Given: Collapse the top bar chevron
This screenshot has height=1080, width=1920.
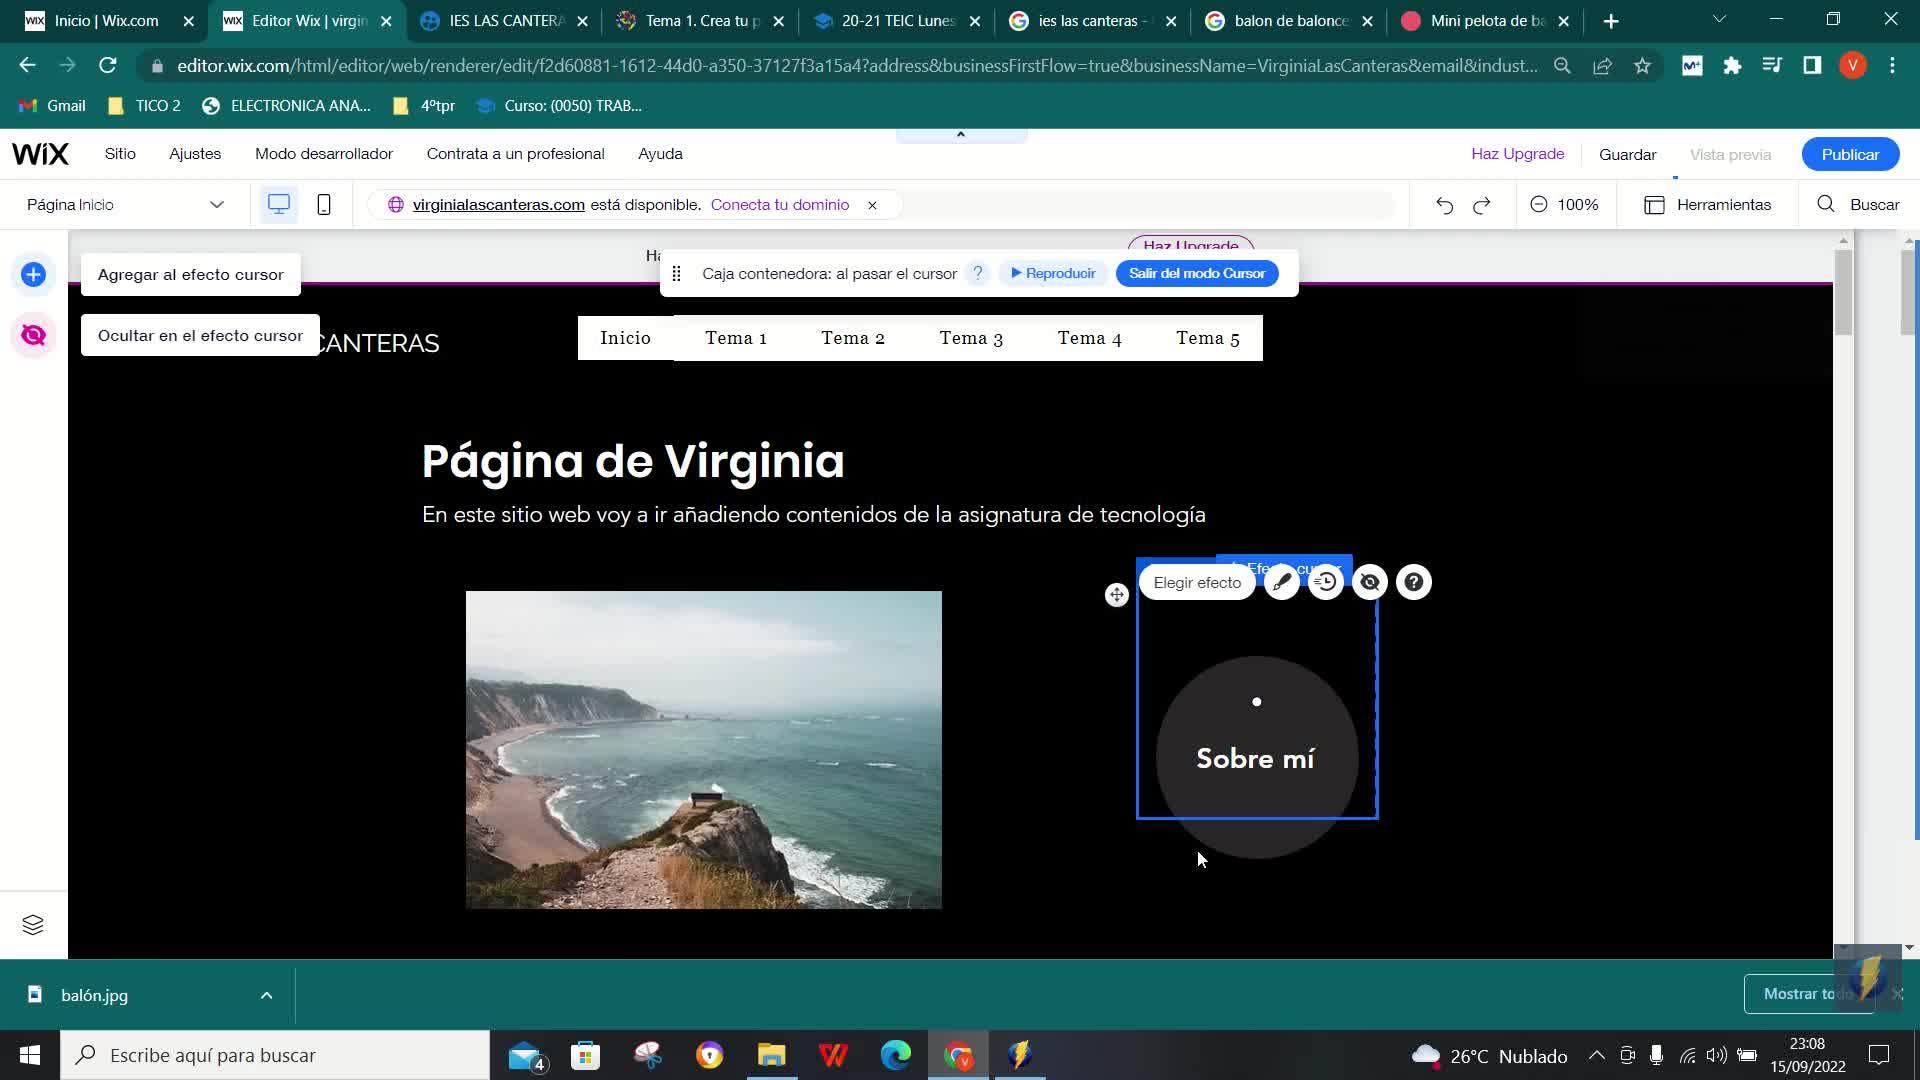Looking at the screenshot, I should [x=961, y=134].
